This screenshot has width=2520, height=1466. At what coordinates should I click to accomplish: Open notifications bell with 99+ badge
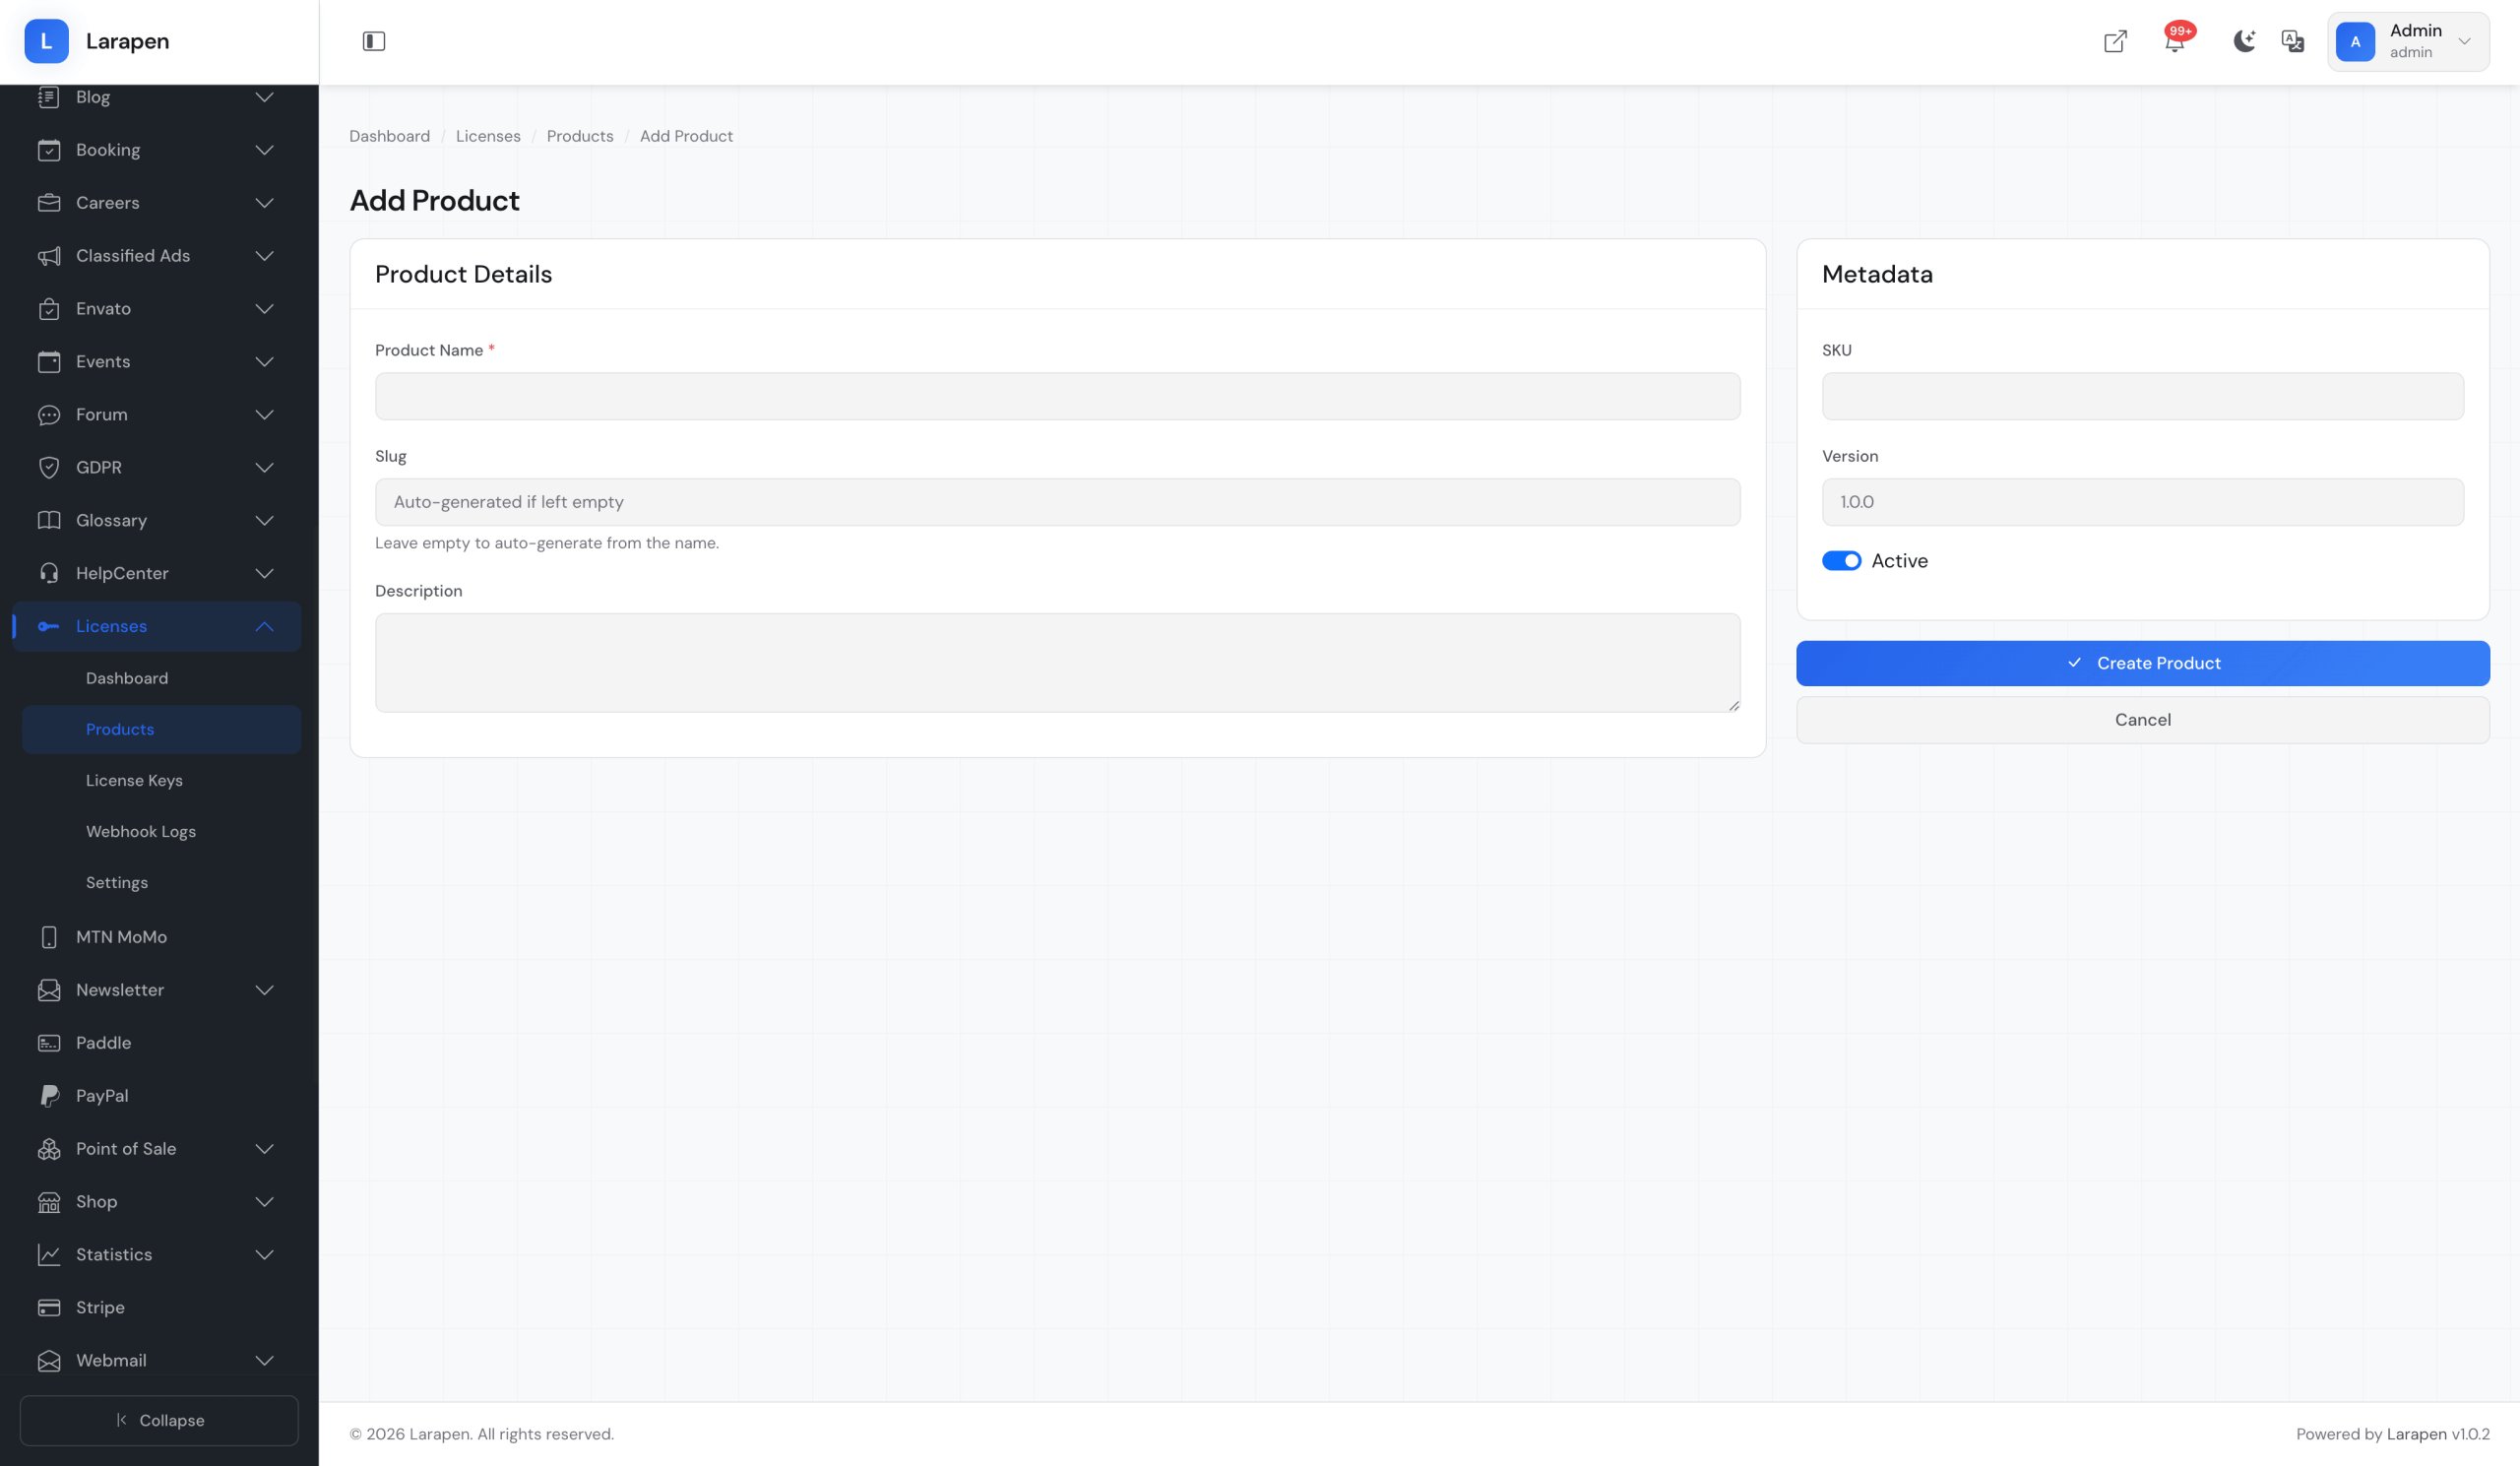2174,41
